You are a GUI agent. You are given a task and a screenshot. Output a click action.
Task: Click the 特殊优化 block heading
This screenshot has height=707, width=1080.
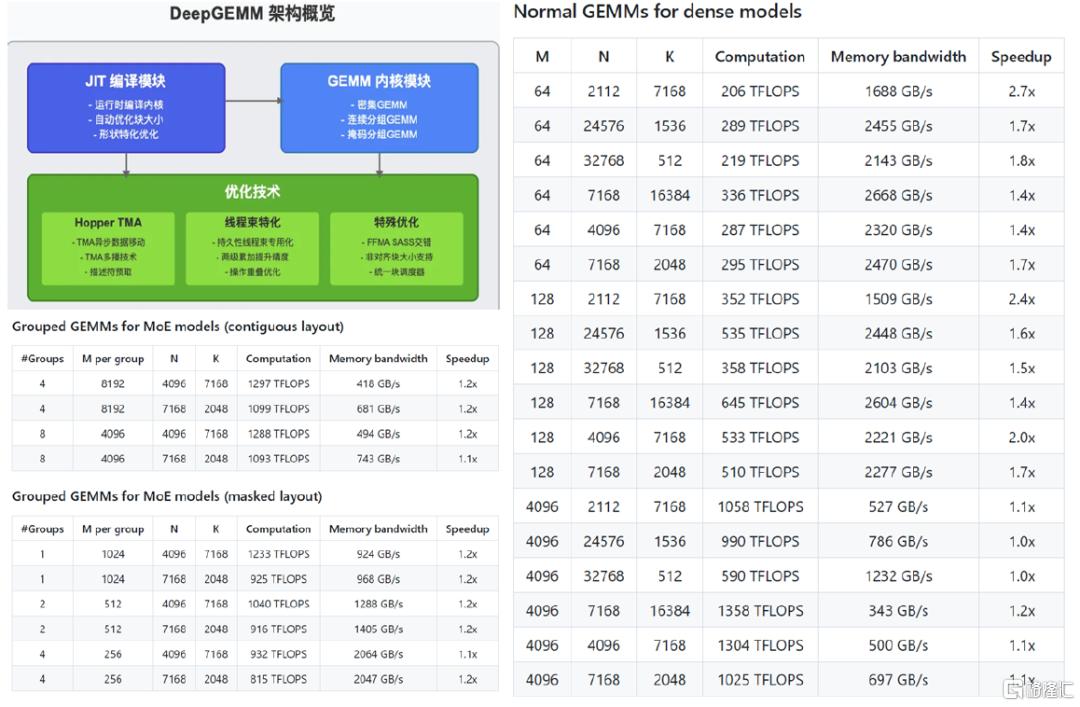[x=396, y=222]
